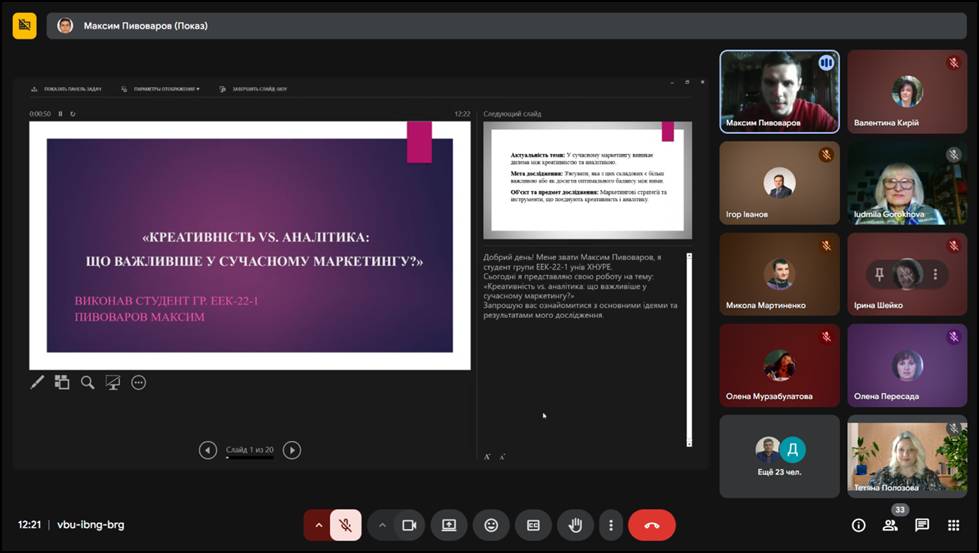The height and width of the screenshot is (553, 979).
Task: Open the emoji reactions button
Action: click(491, 525)
